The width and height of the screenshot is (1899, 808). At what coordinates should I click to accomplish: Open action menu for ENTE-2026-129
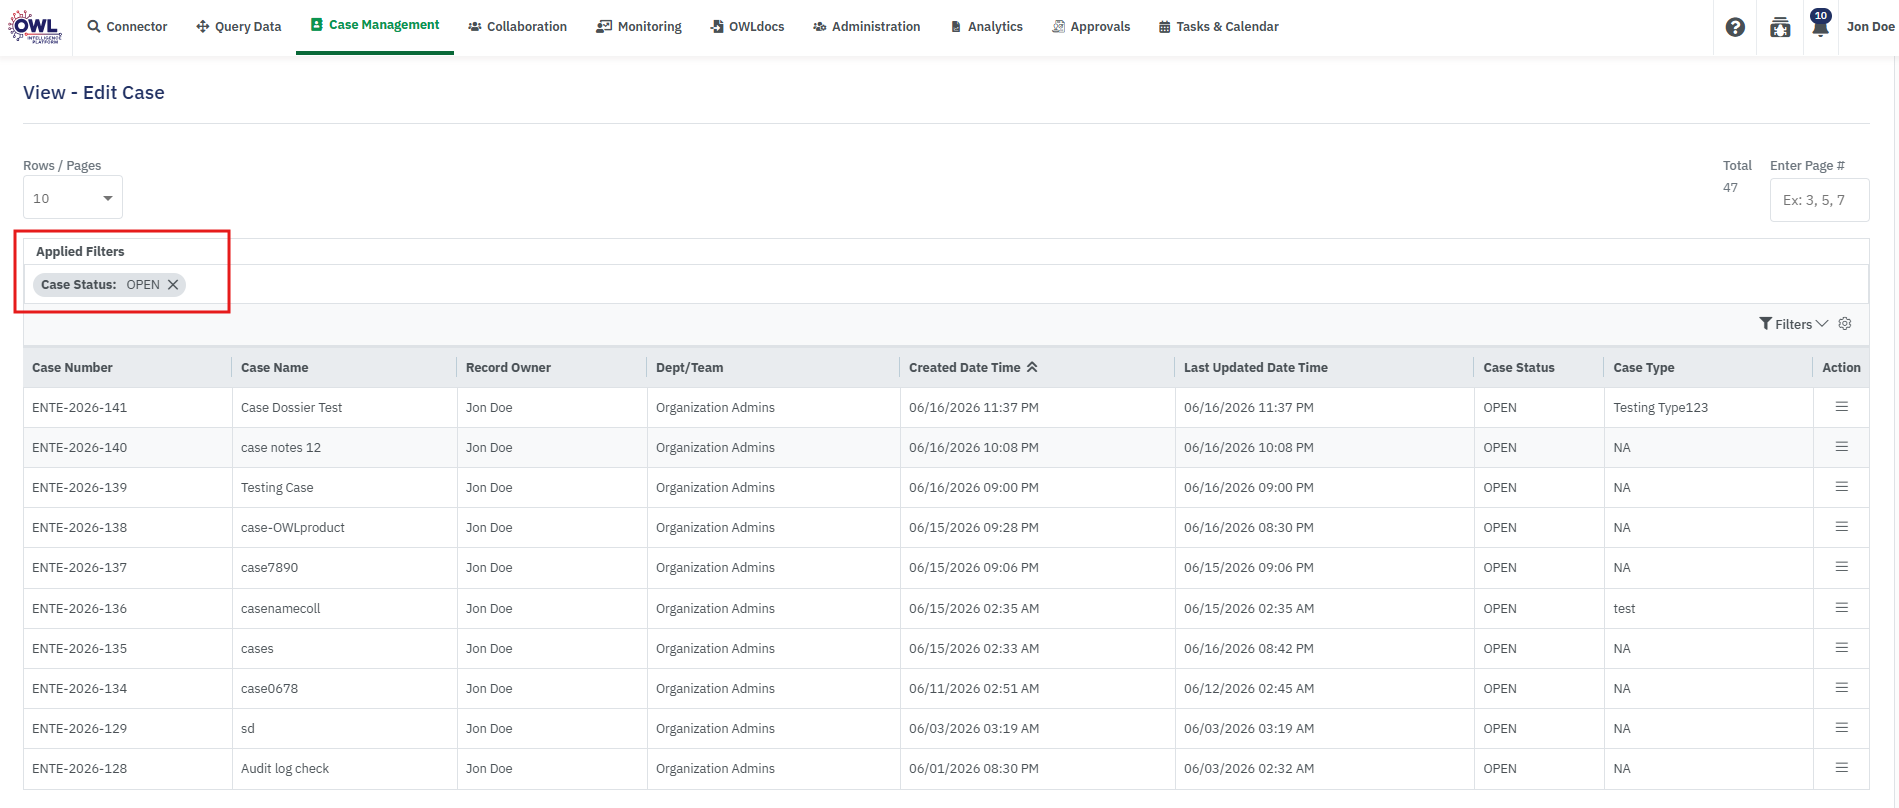(x=1841, y=728)
